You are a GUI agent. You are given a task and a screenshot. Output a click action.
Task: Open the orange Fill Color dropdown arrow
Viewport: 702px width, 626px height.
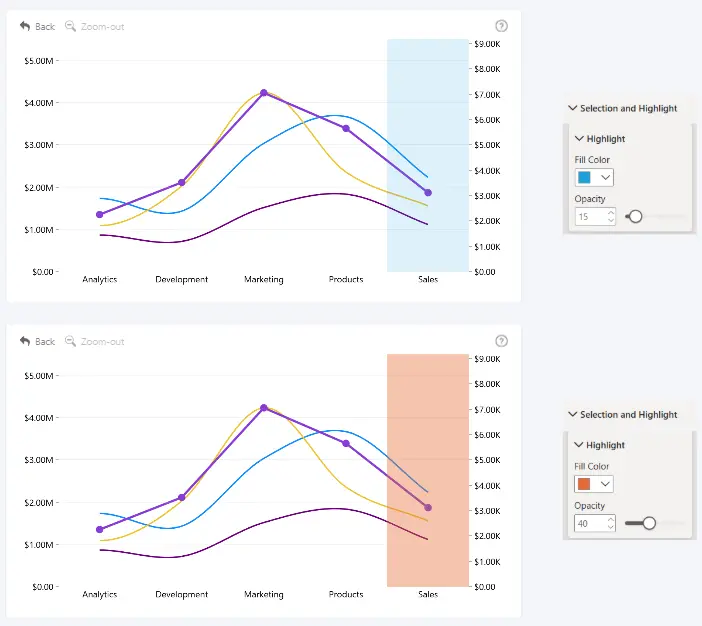pos(605,484)
